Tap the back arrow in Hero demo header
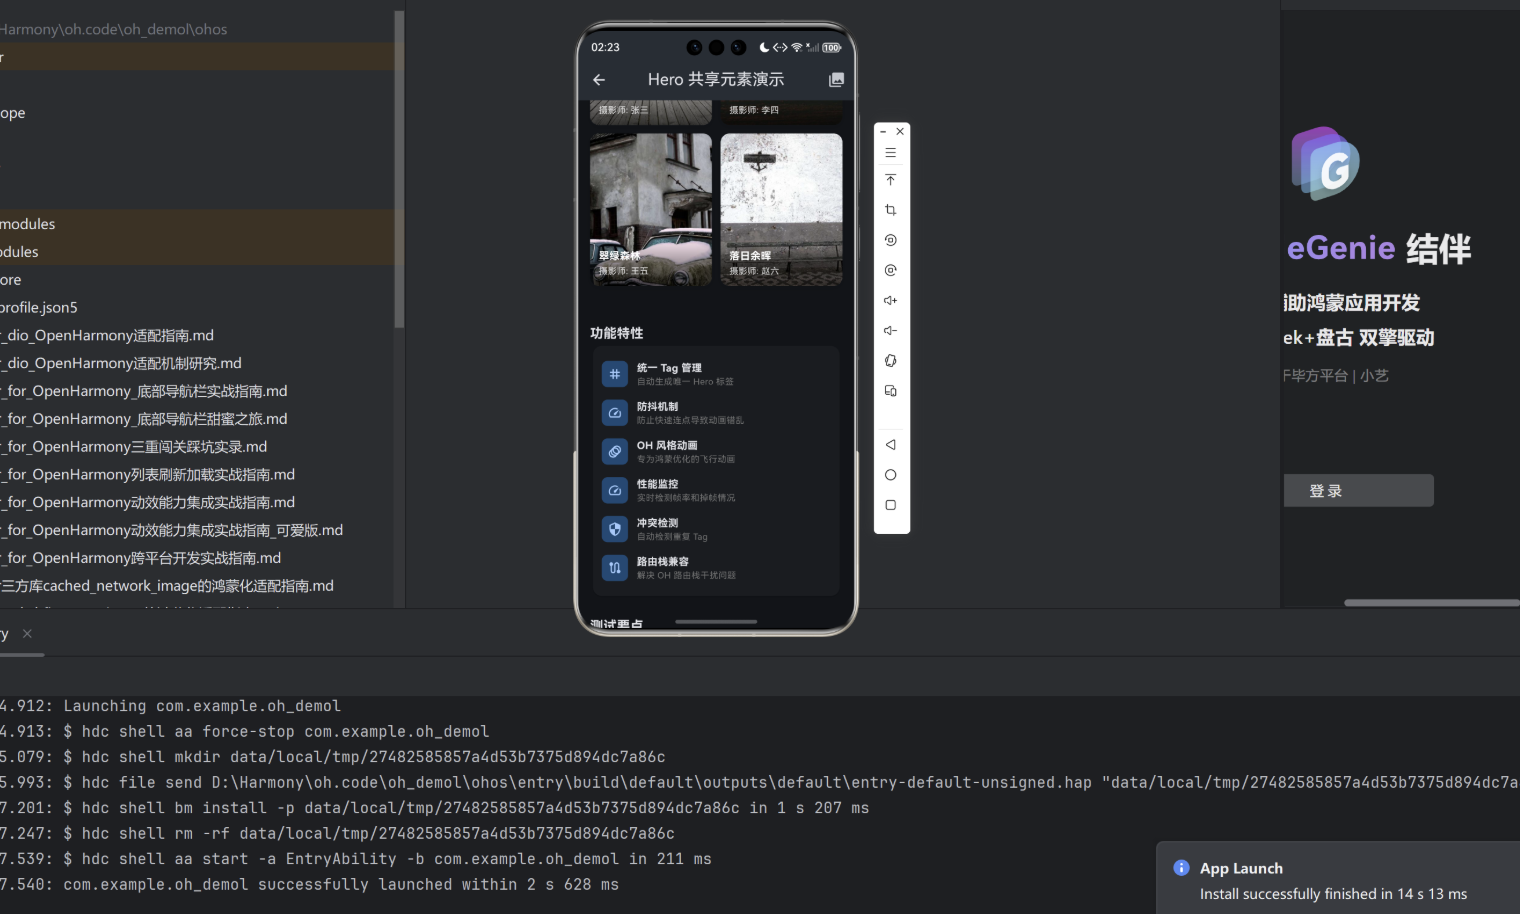 click(599, 80)
